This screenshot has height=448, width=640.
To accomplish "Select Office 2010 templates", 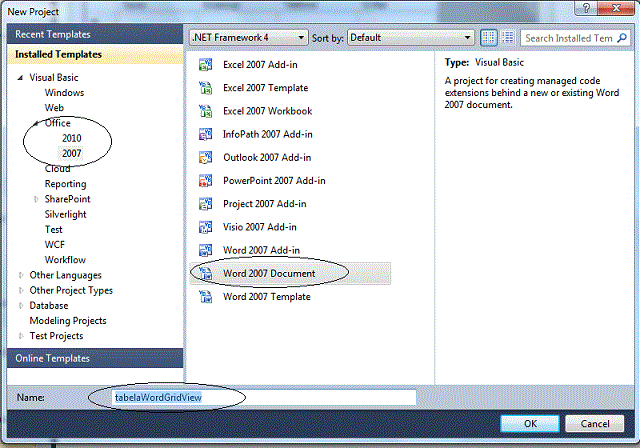I will coord(71,138).
